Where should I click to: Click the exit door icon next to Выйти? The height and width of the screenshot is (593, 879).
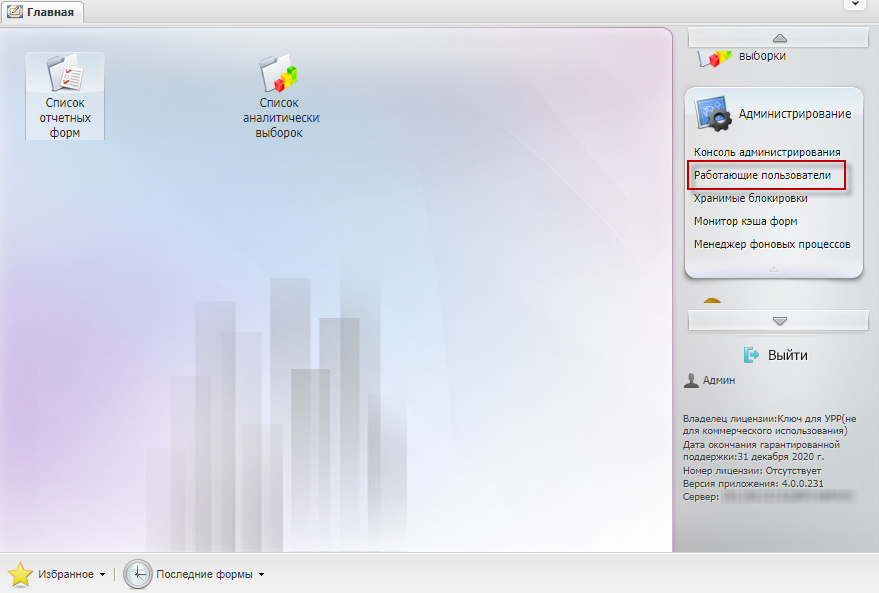pos(752,355)
